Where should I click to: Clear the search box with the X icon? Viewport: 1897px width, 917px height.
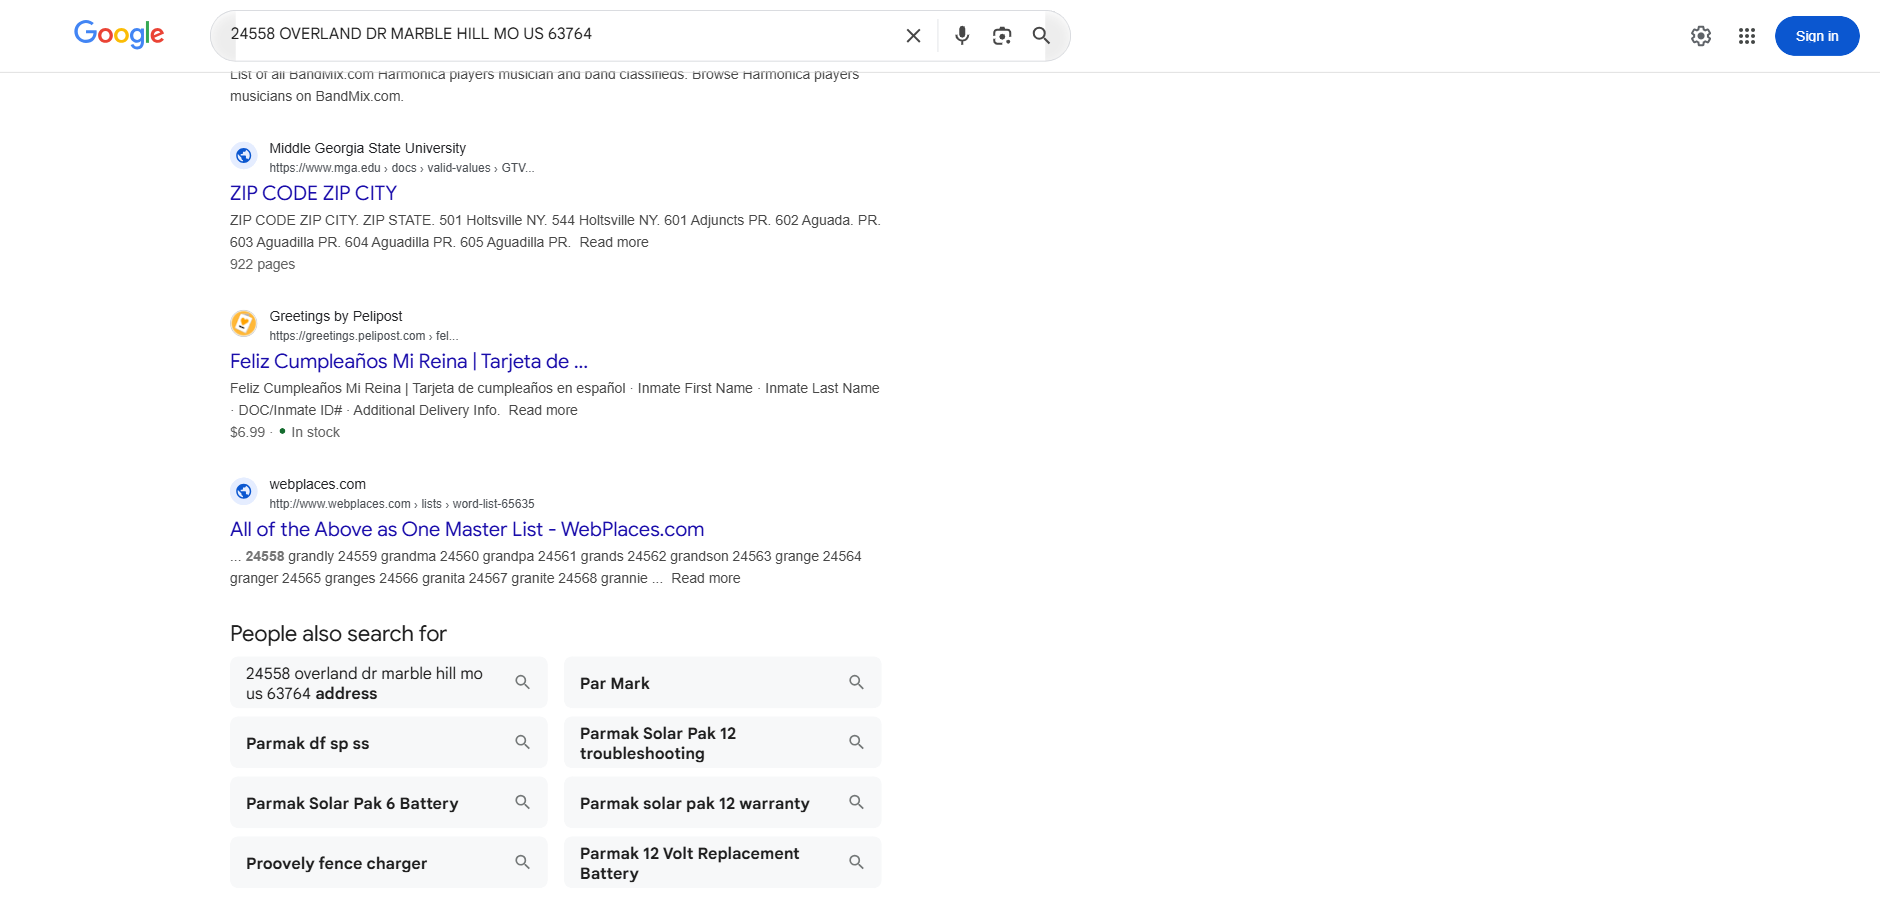(913, 36)
